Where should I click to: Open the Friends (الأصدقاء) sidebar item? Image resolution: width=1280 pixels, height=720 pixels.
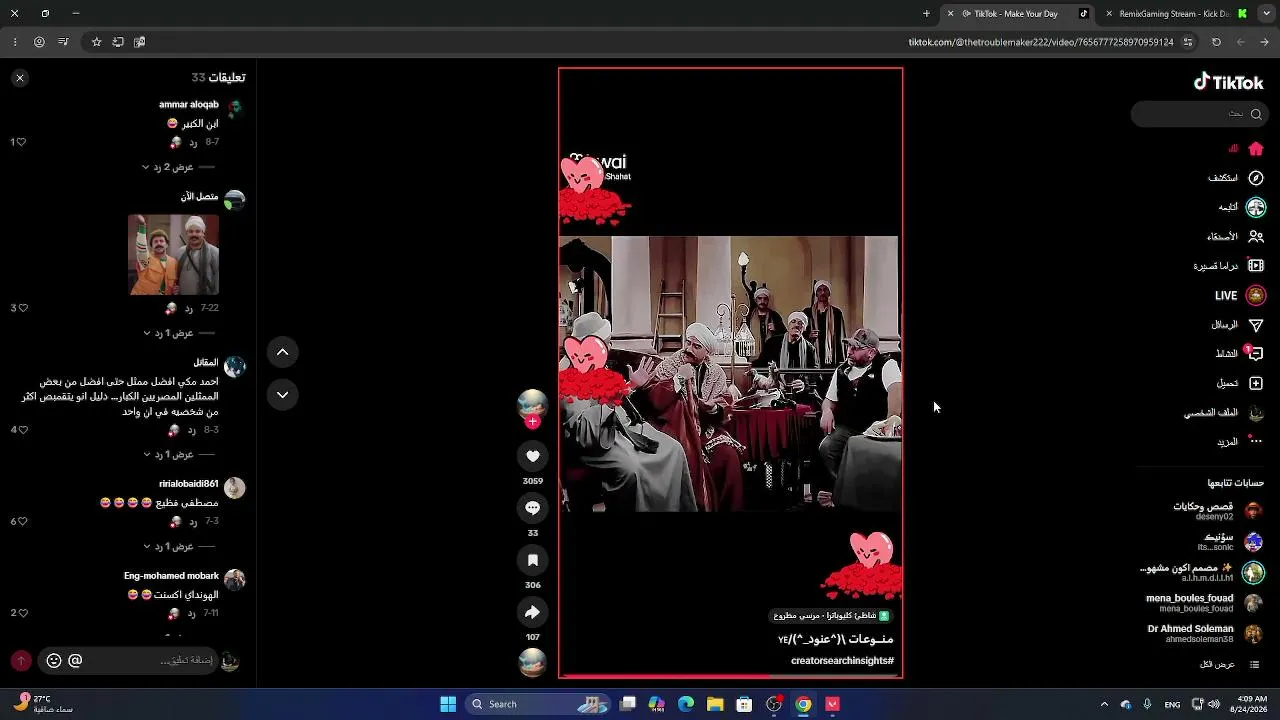1236,237
